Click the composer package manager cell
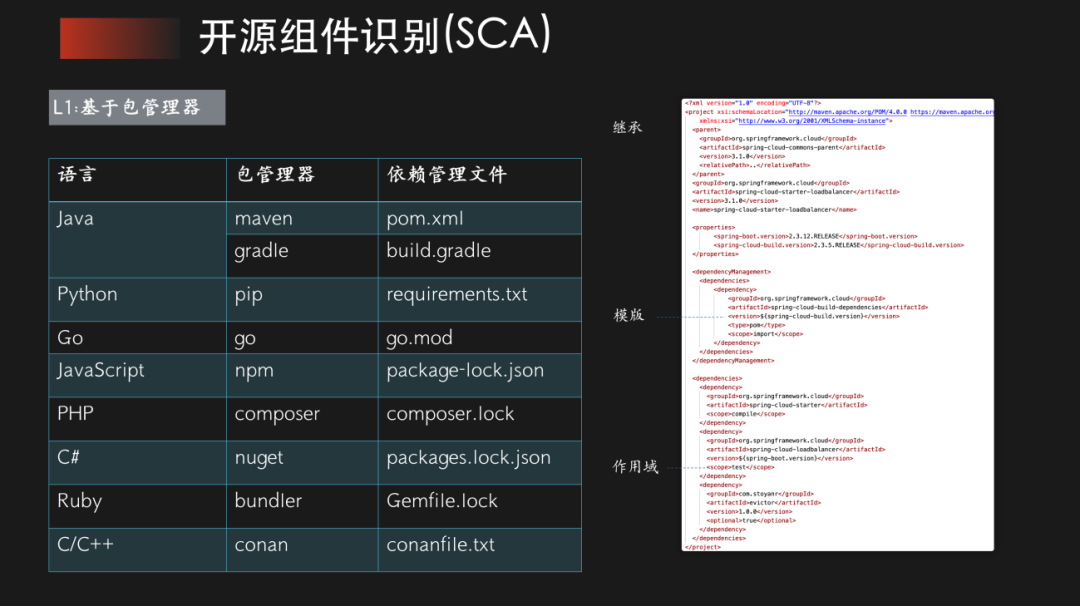 (302, 419)
